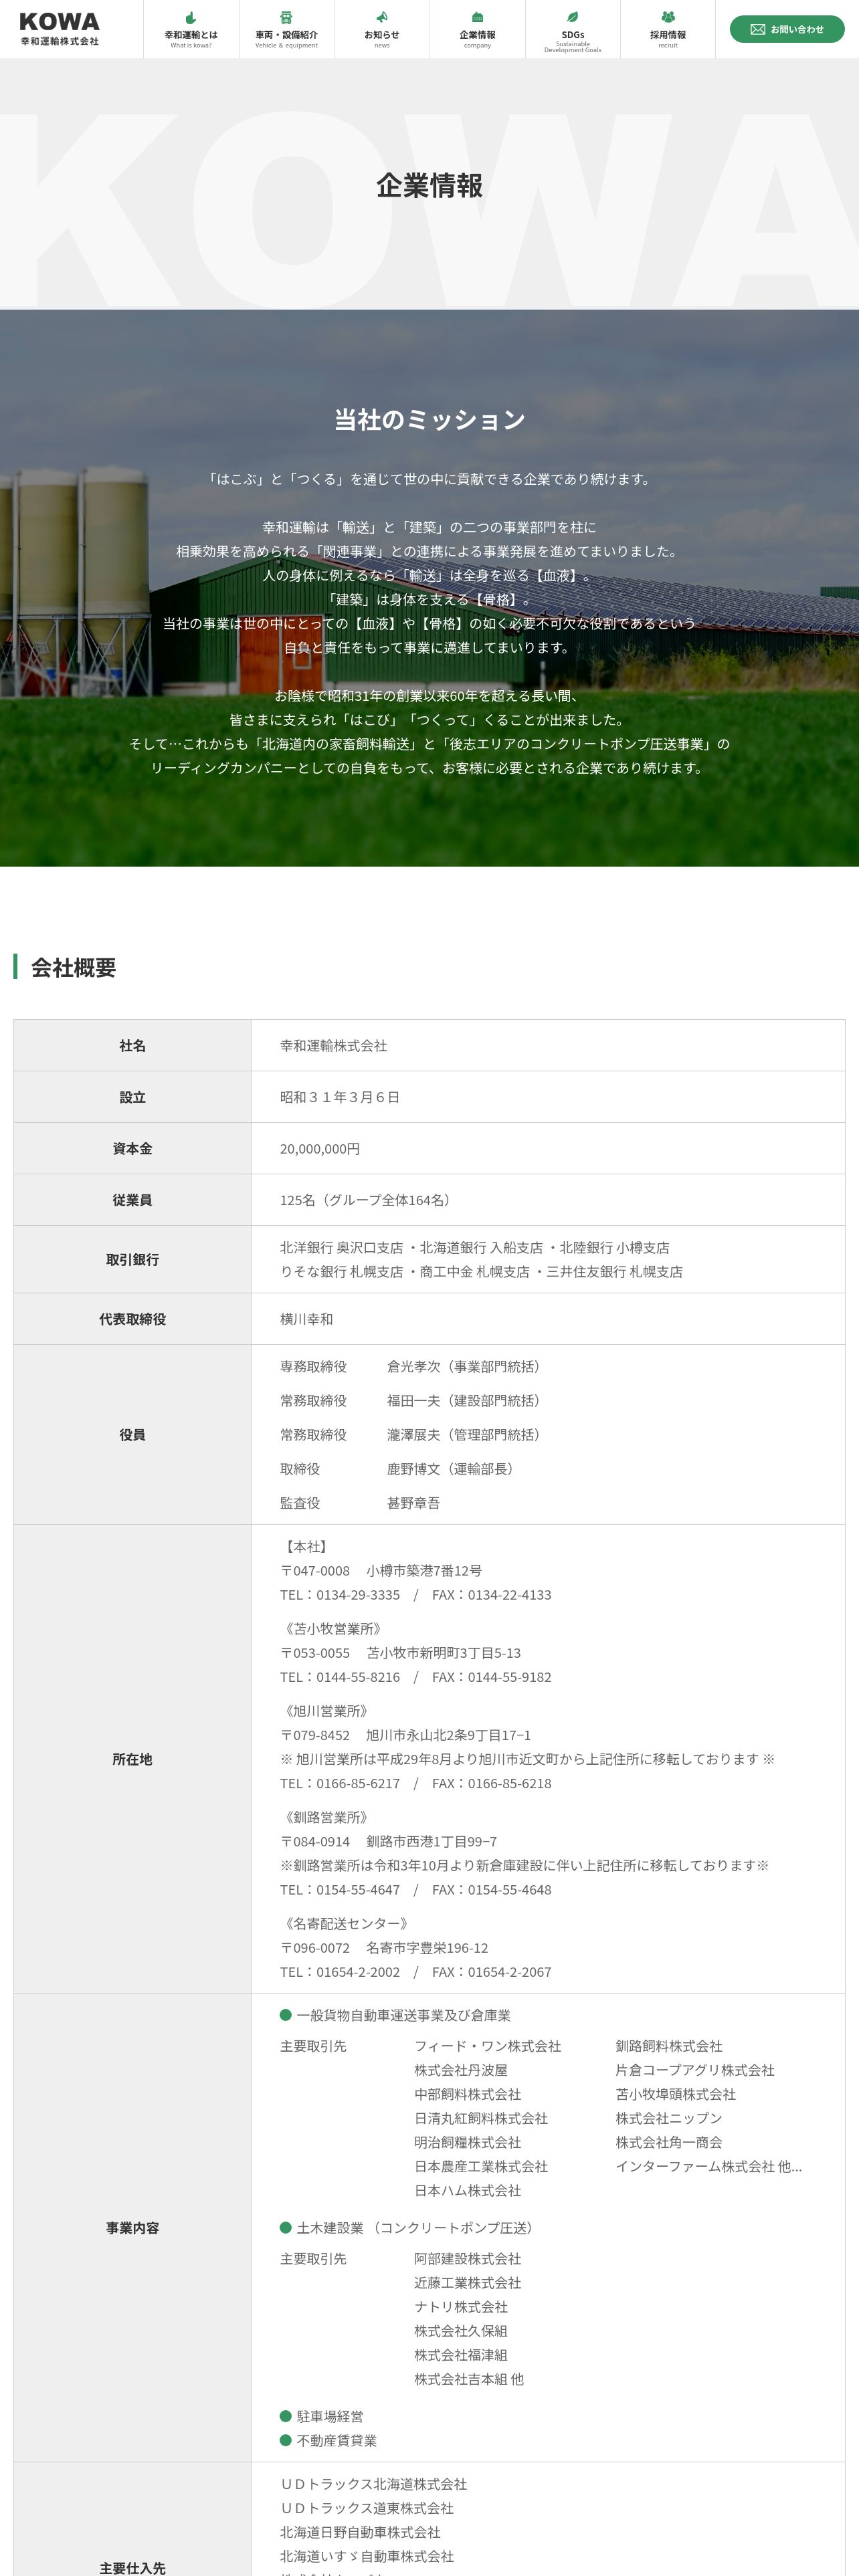Click the 《苫小牧営業所》 office label

pyautogui.click(x=333, y=1629)
